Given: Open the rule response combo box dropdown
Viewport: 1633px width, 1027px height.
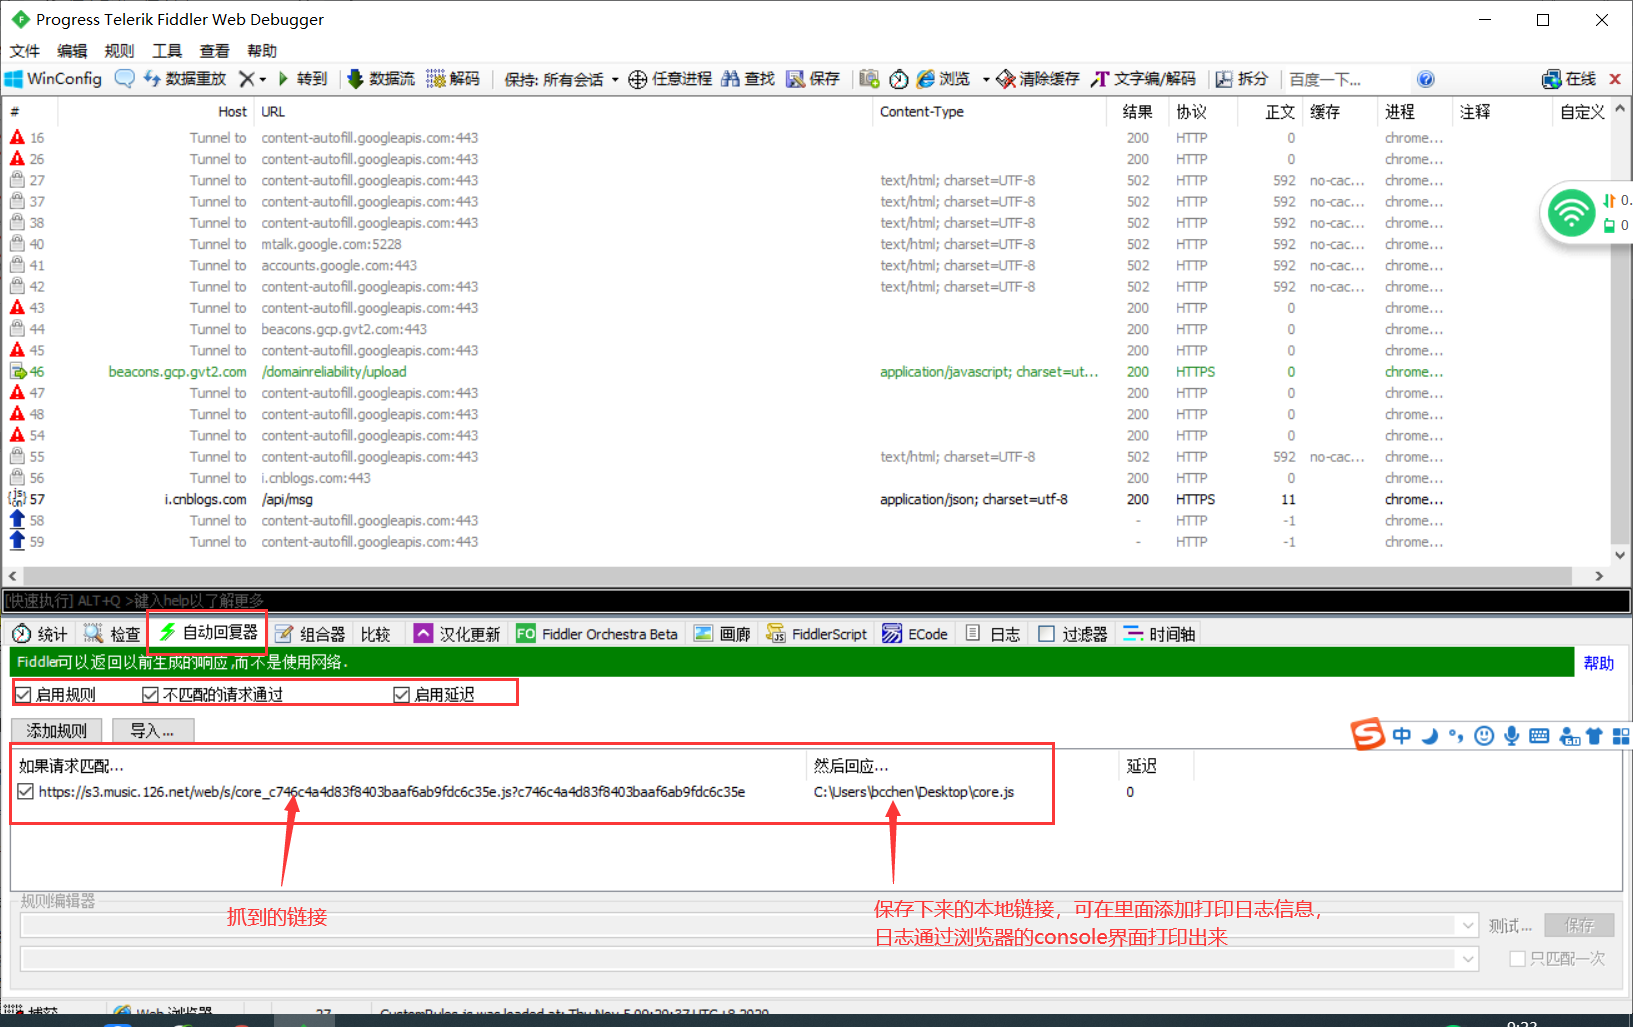Looking at the screenshot, I should pos(1467,960).
